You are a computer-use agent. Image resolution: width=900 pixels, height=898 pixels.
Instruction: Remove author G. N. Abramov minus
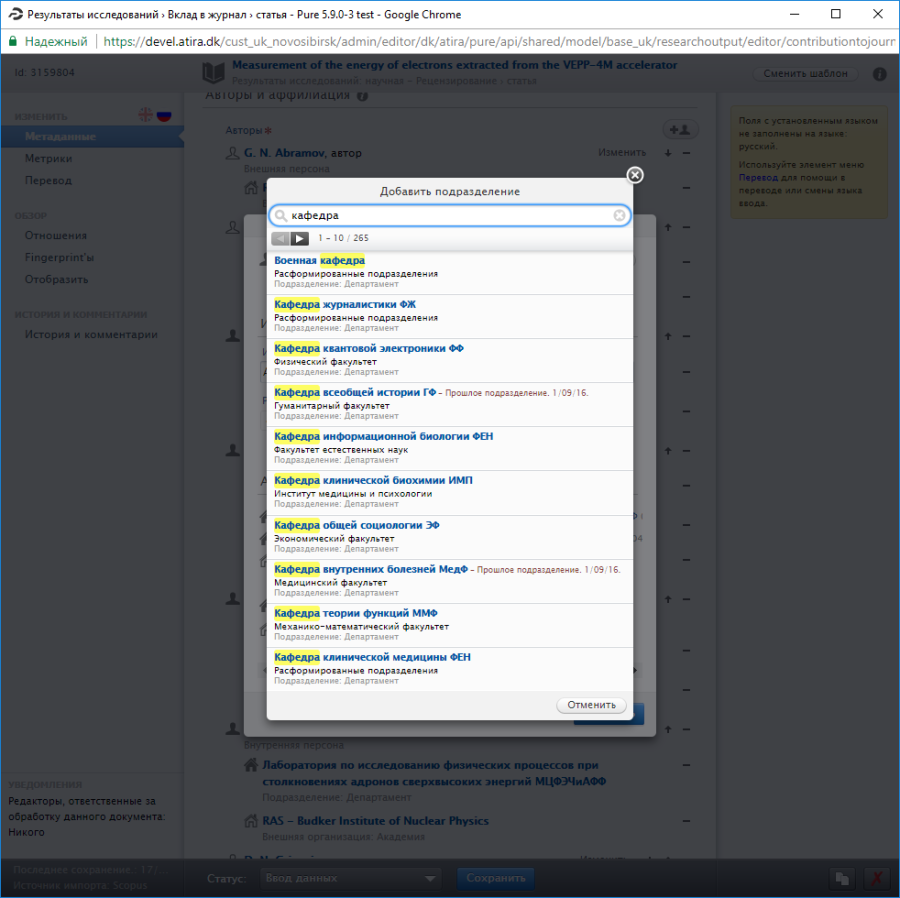(686, 153)
